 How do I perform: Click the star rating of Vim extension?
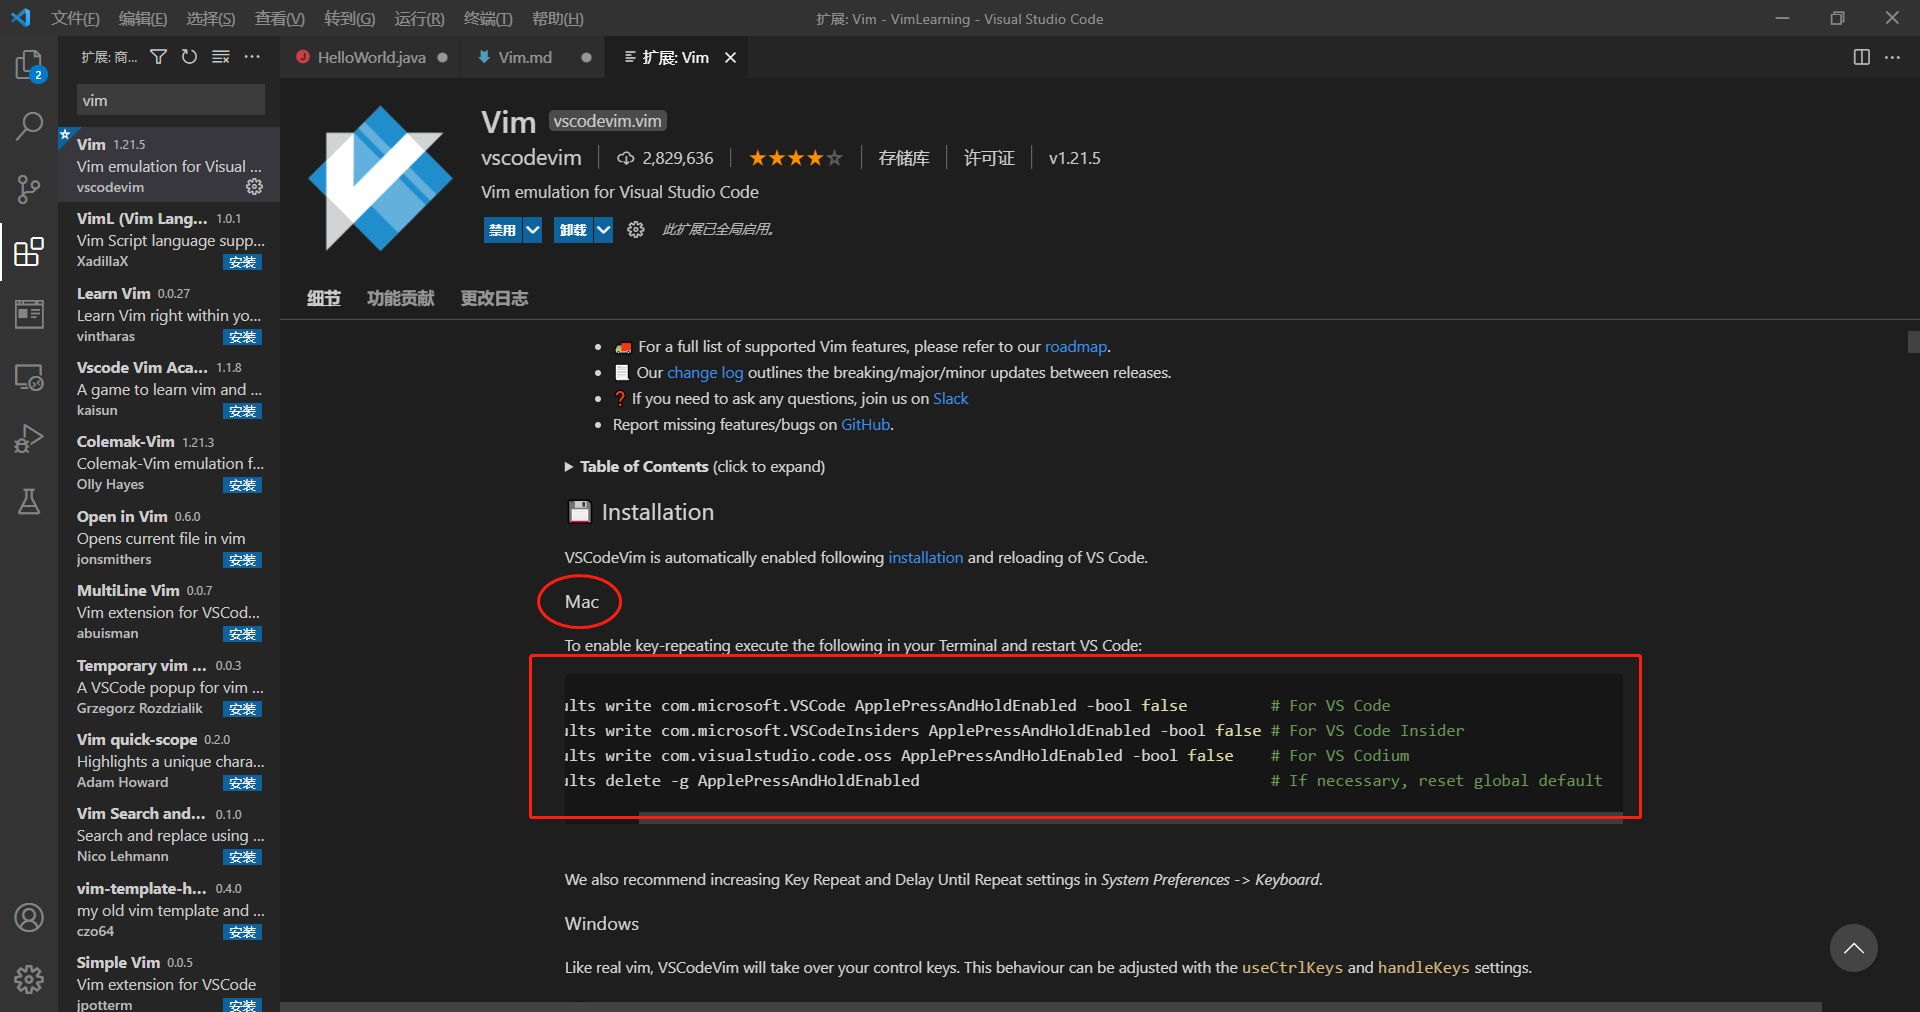click(x=795, y=158)
